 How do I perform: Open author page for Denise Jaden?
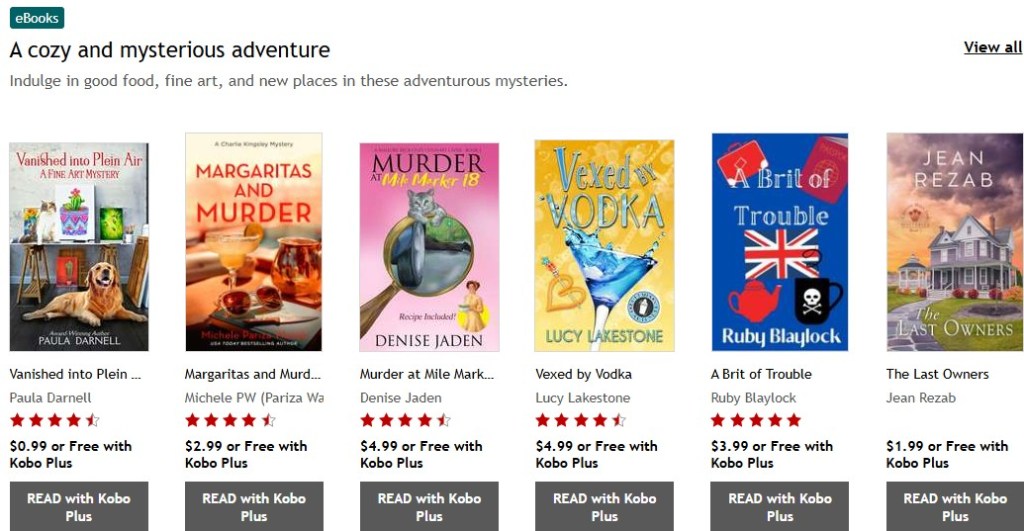click(x=400, y=398)
